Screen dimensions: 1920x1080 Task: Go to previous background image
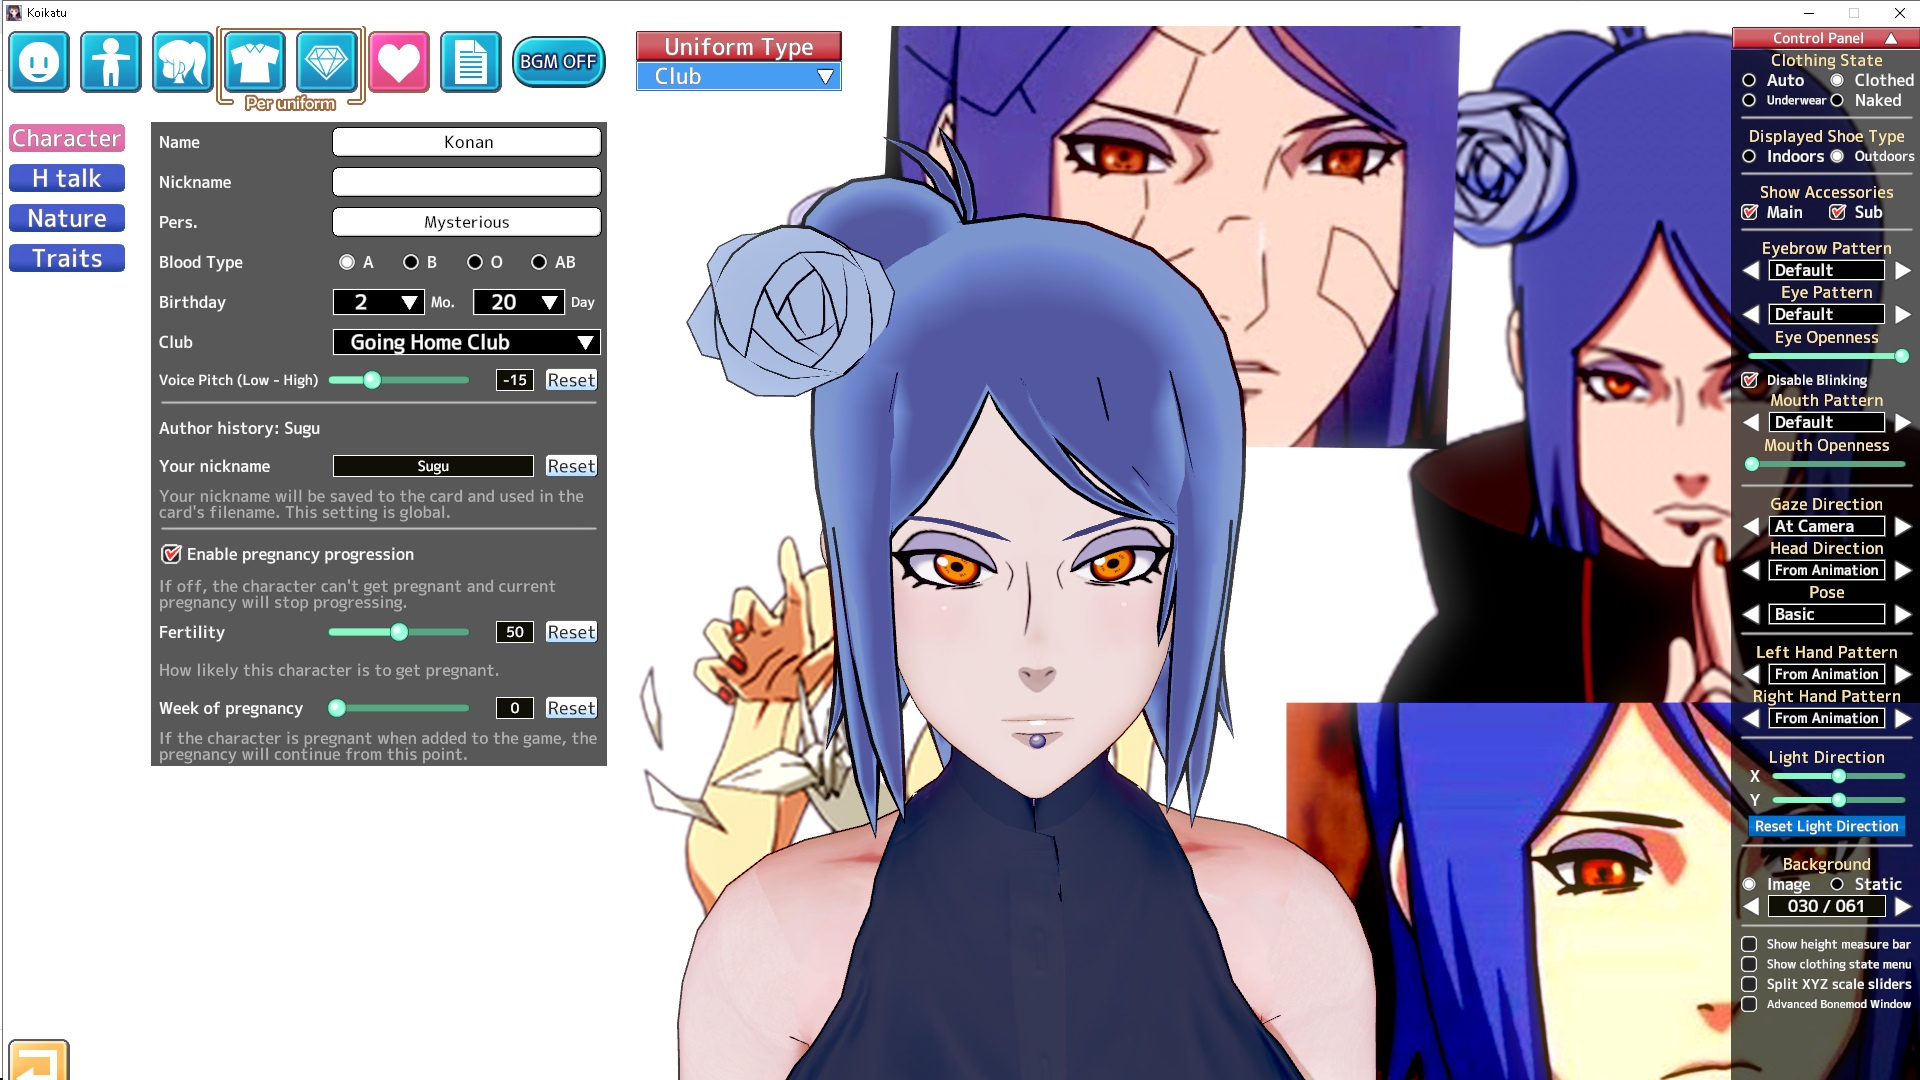point(1751,906)
